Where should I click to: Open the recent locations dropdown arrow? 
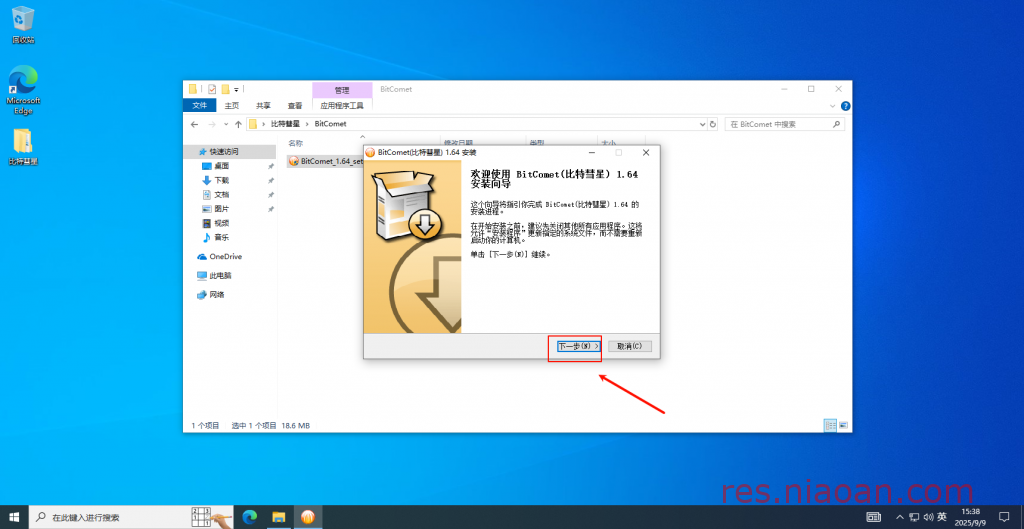[226, 124]
